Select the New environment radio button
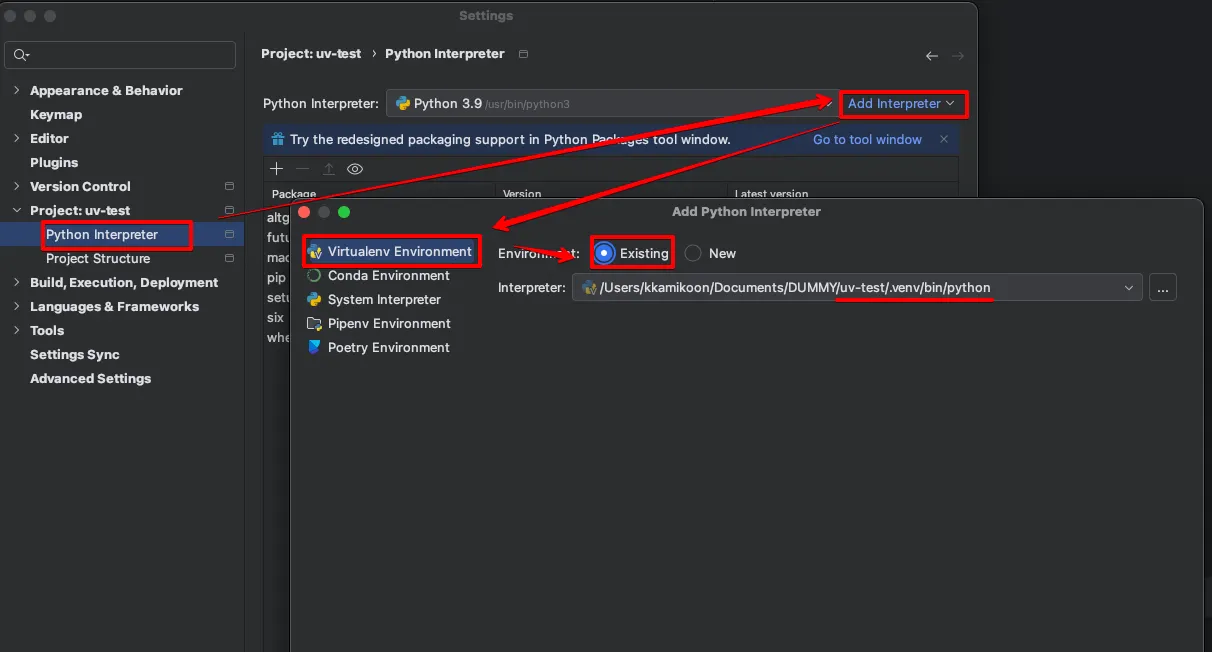 coord(693,253)
